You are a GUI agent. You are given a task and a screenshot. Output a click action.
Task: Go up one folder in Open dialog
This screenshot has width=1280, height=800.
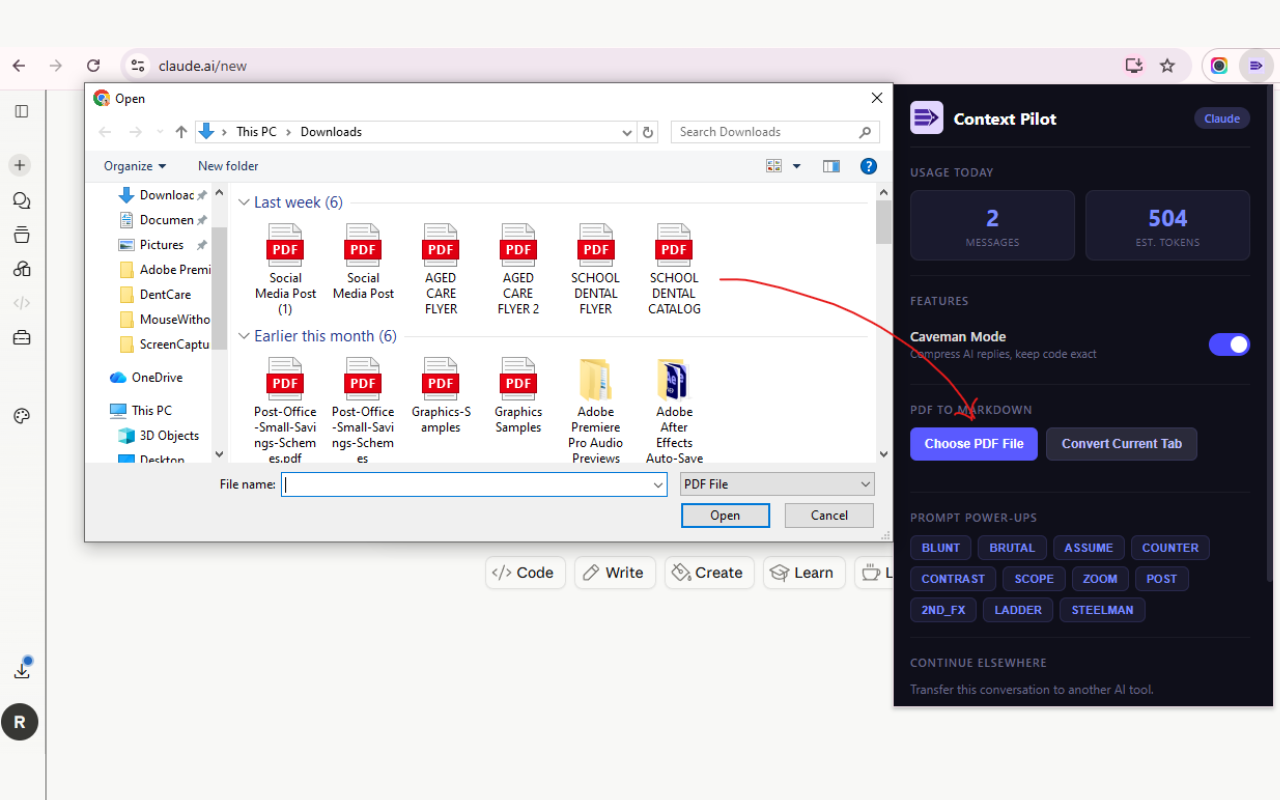(x=181, y=132)
